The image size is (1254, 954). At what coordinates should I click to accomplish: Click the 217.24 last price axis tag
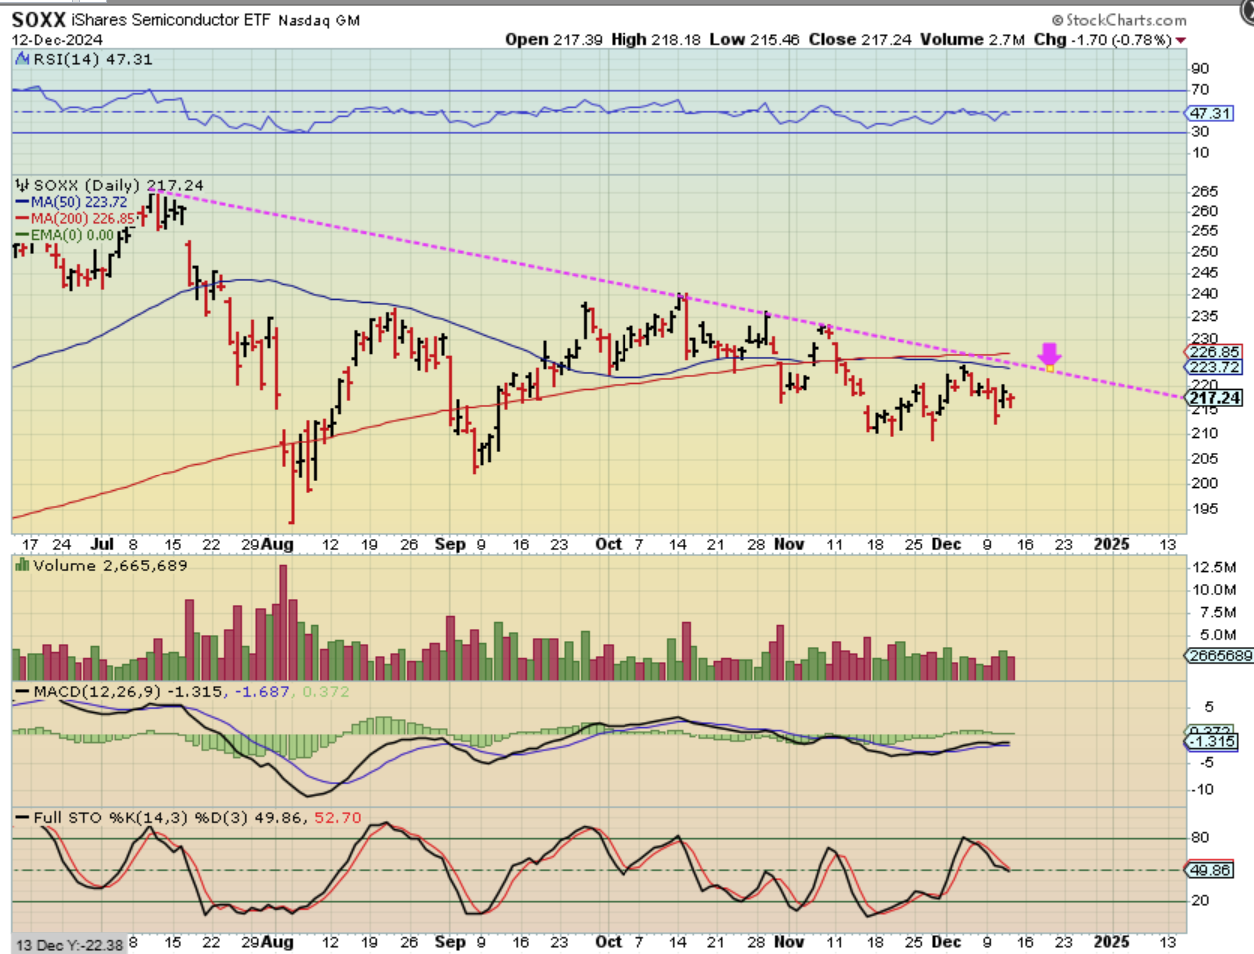[x=1214, y=398]
